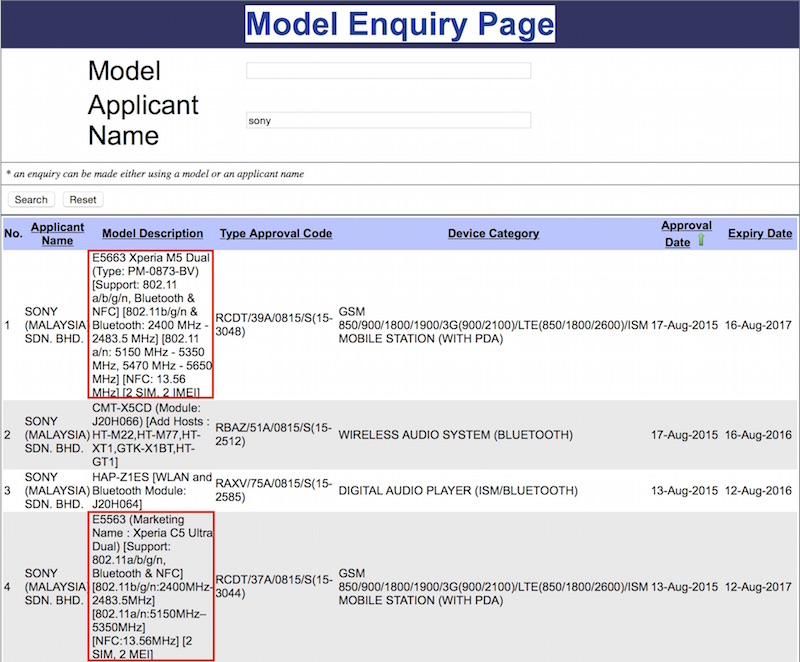This screenshot has width=800, height=662.
Task: Sort by Device Category column header
Action: click(493, 233)
